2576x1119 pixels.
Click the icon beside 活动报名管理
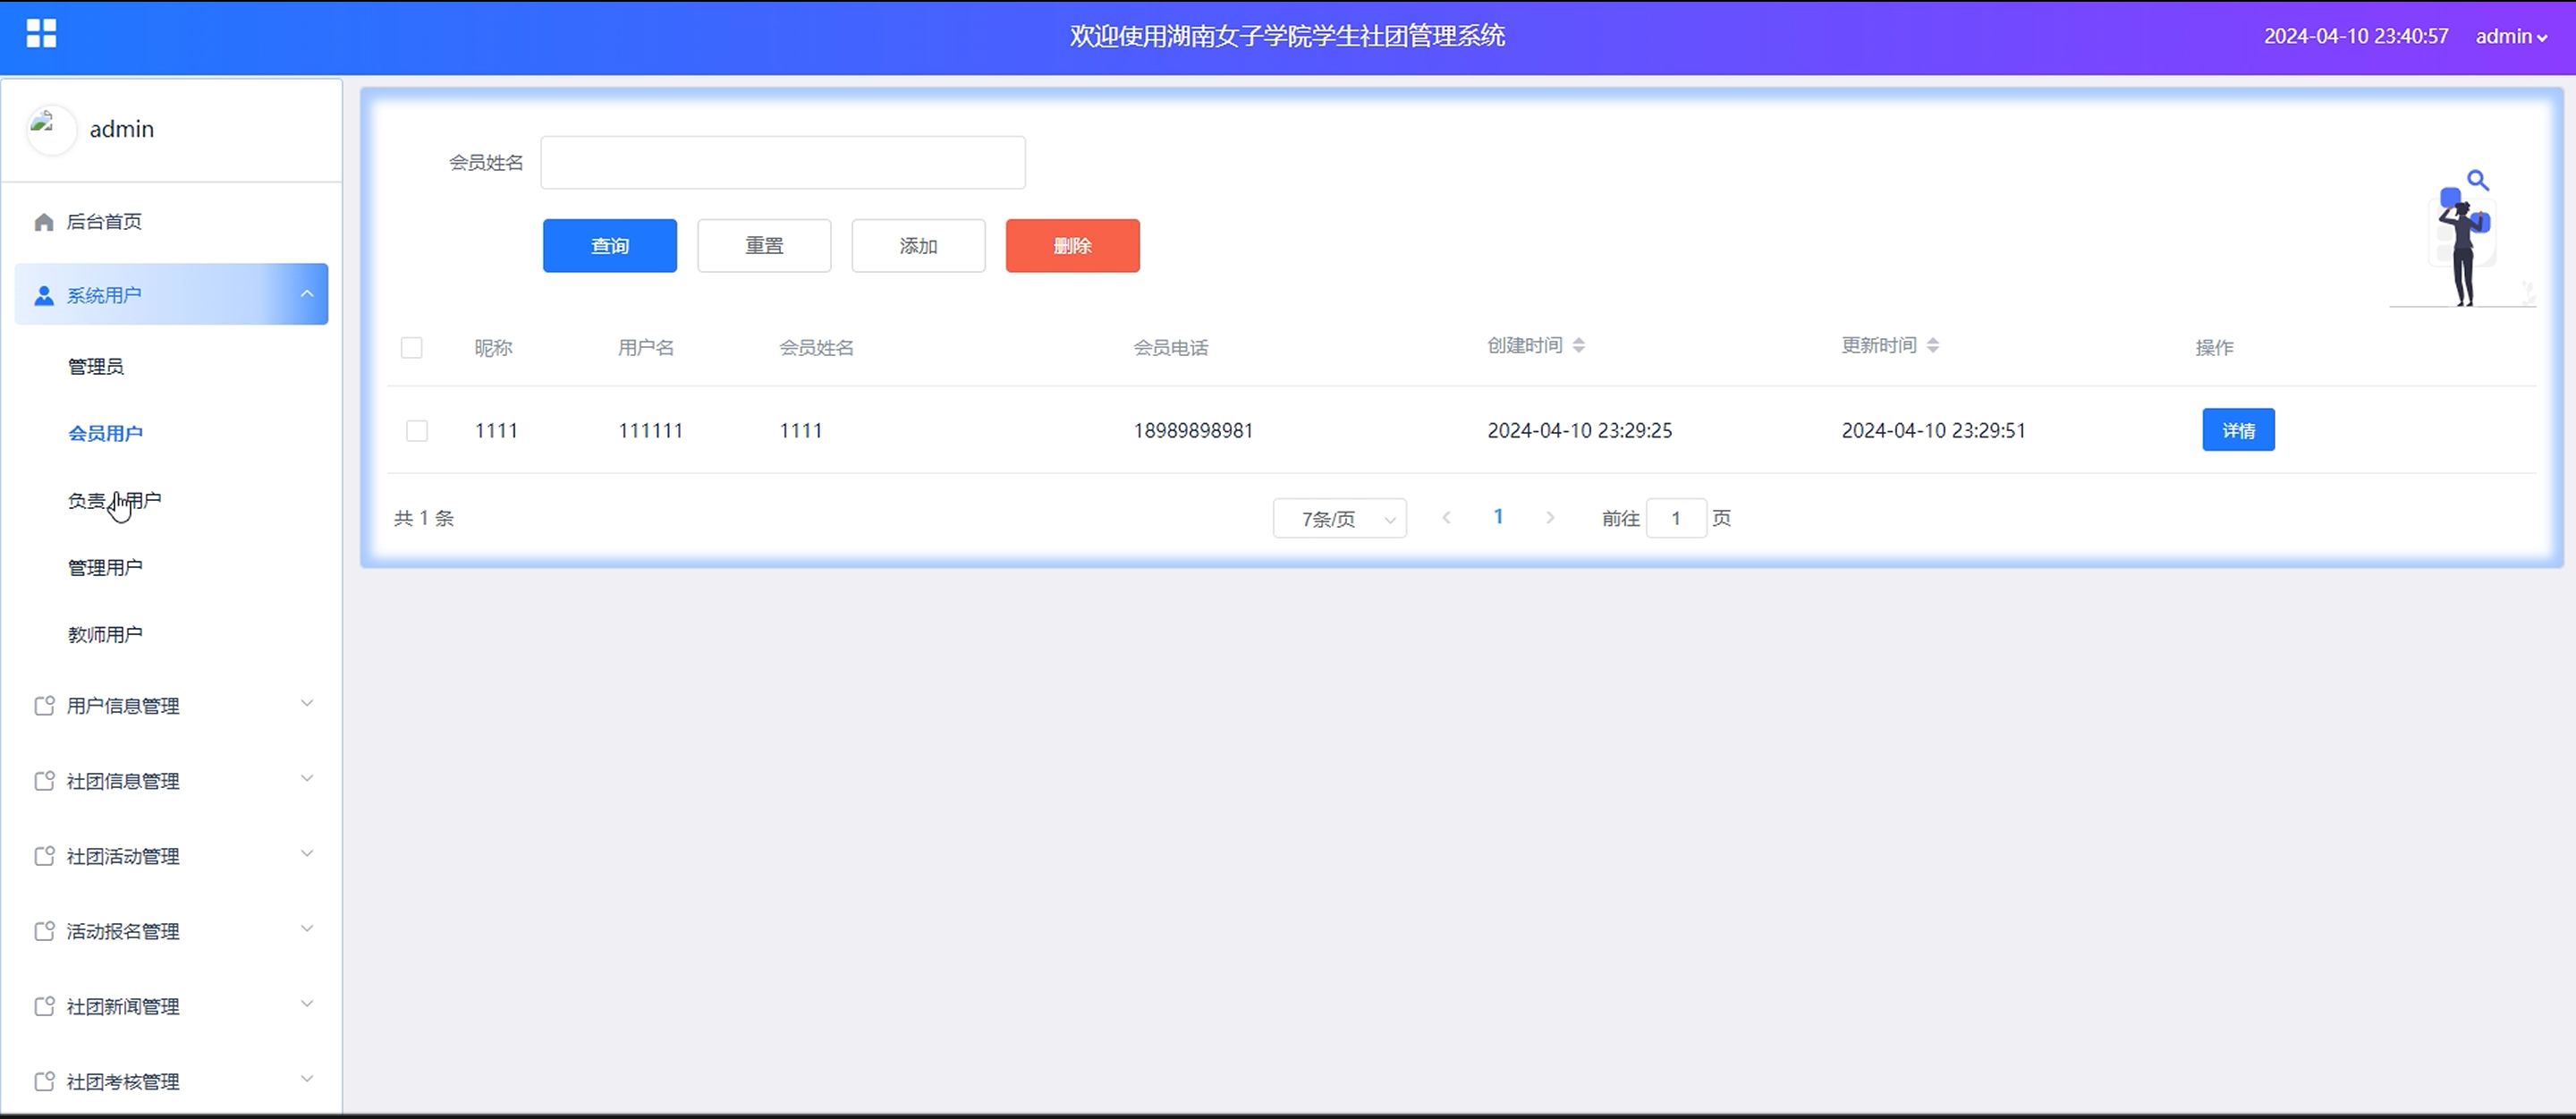44,931
